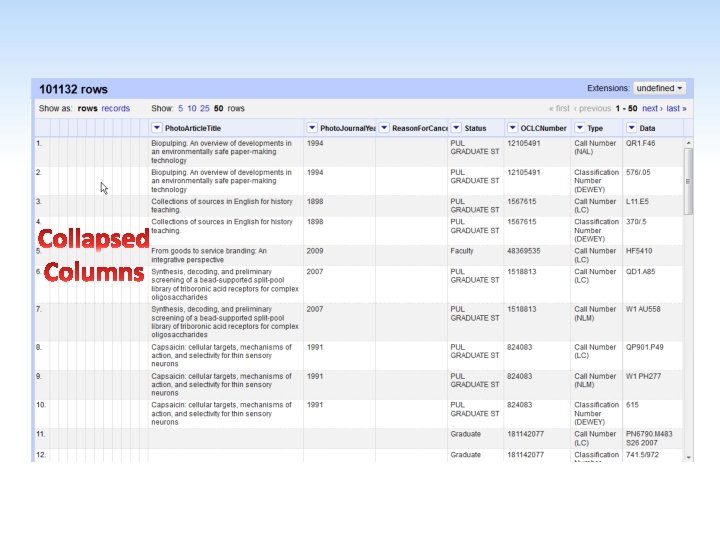Click scrollbar up arrow of the table
This screenshot has height=540, width=720.
pos(688,143)
